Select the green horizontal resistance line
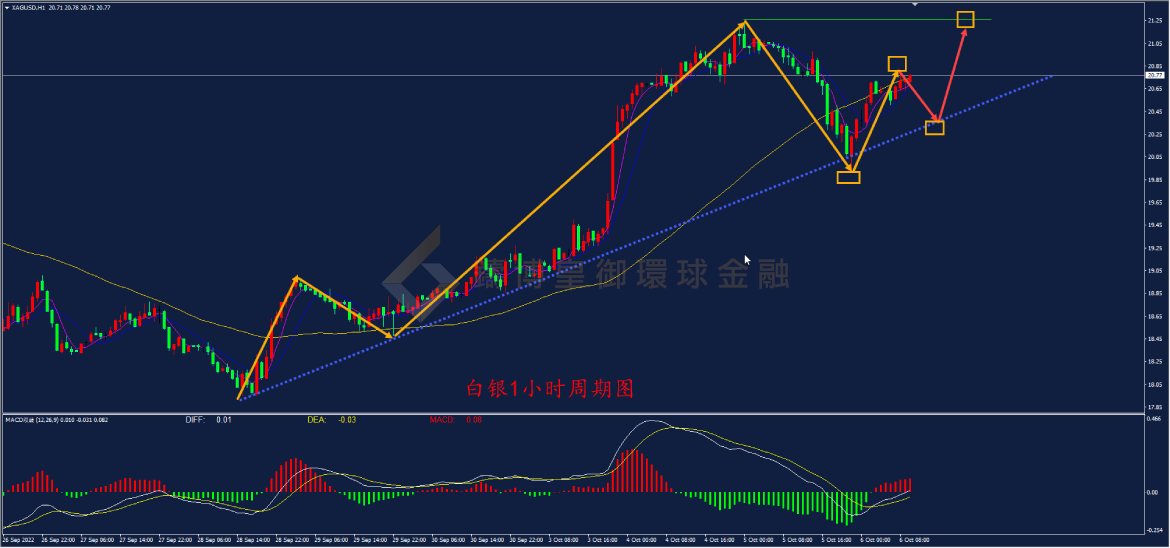This screenshot has height=548, width=1170. point(869,19)
